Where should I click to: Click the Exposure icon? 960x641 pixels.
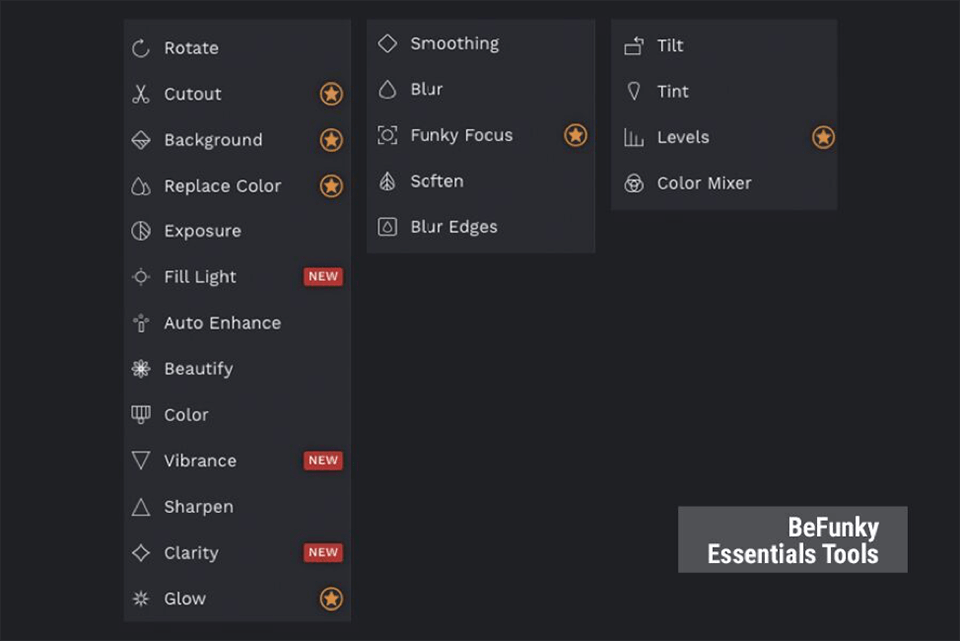tap(141, 231)
